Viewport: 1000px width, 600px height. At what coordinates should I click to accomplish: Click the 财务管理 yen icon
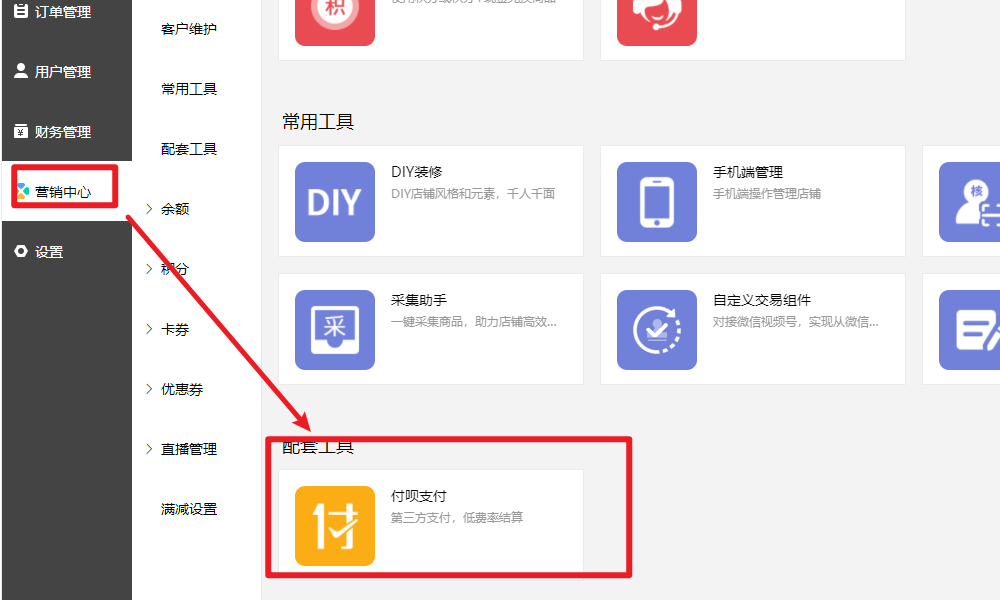[x=21, y=131]
